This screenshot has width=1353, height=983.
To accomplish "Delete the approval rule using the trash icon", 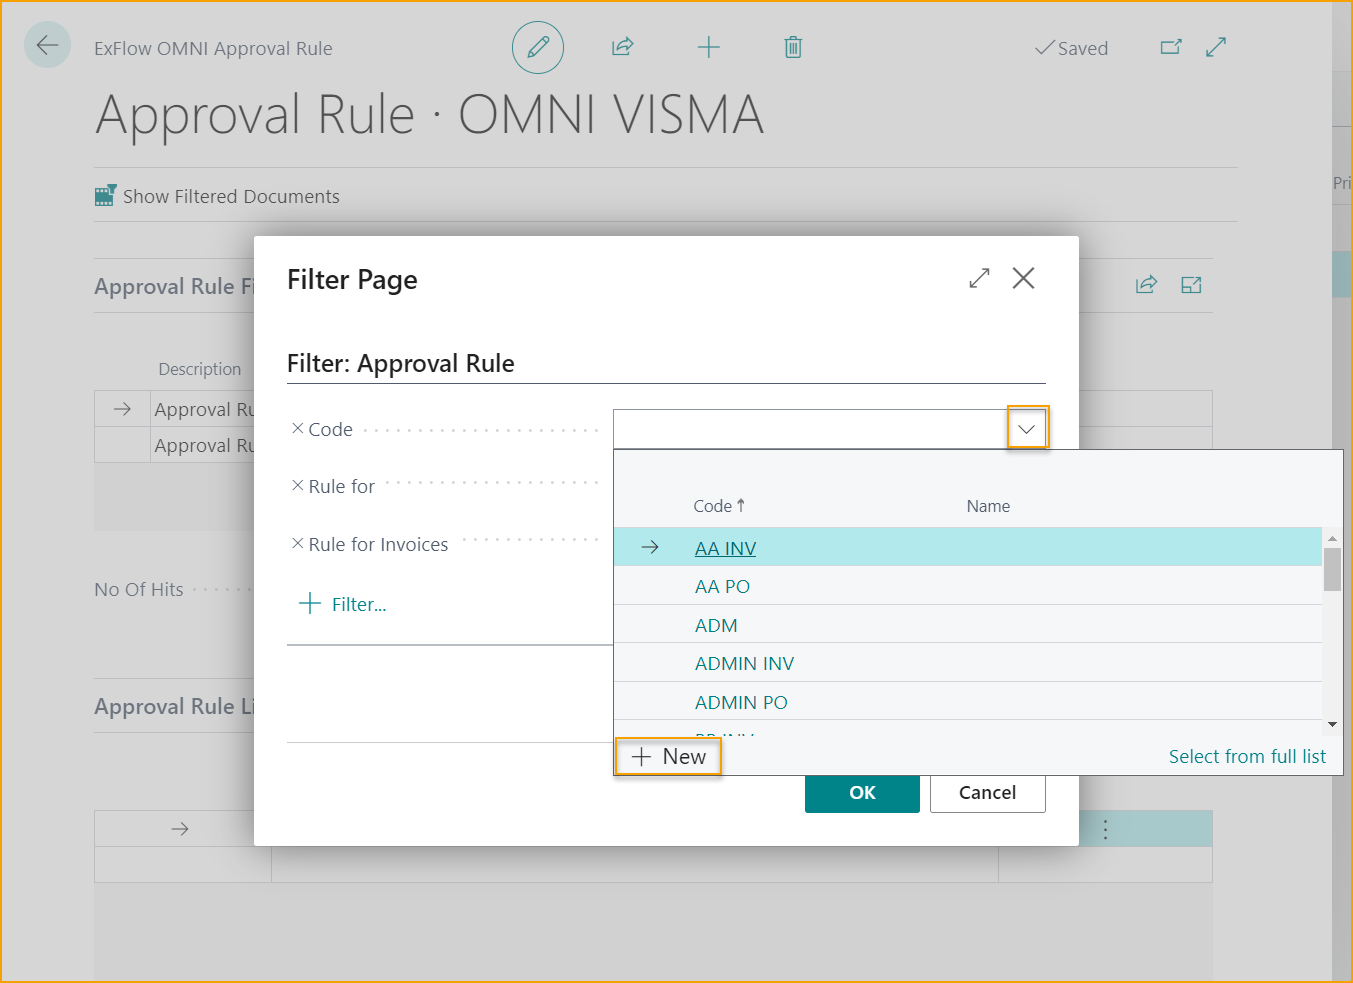I will pyautogui.click(x=793, y=47).
